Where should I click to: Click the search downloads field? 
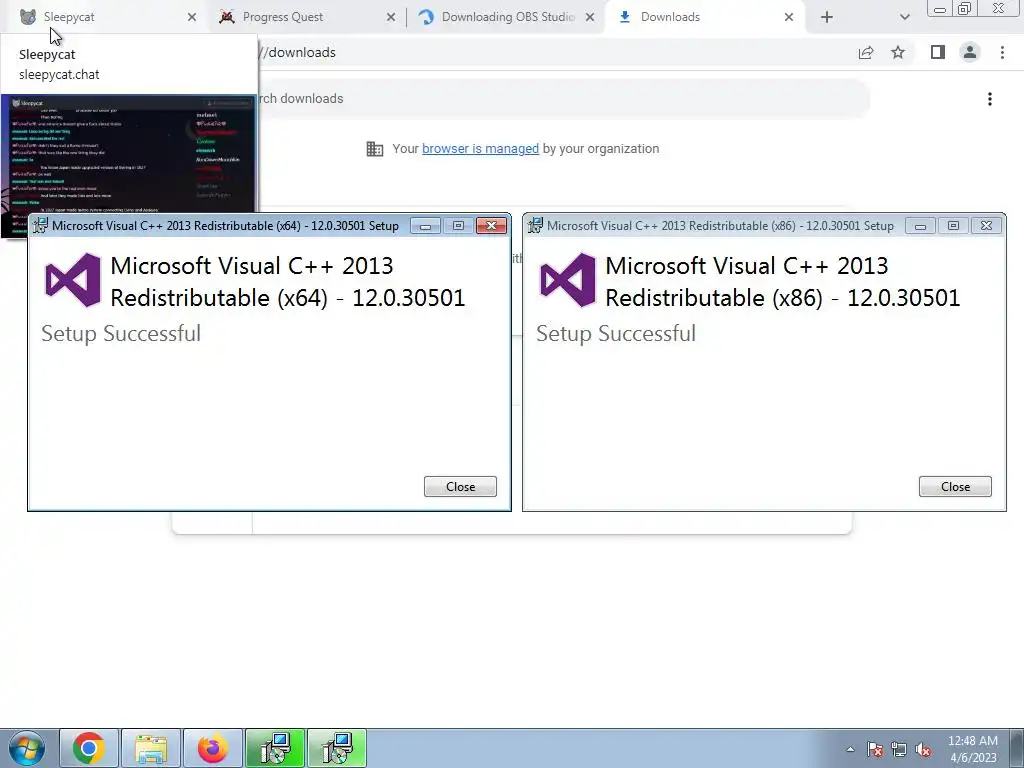pyautogui.click(x=562, y=99)
